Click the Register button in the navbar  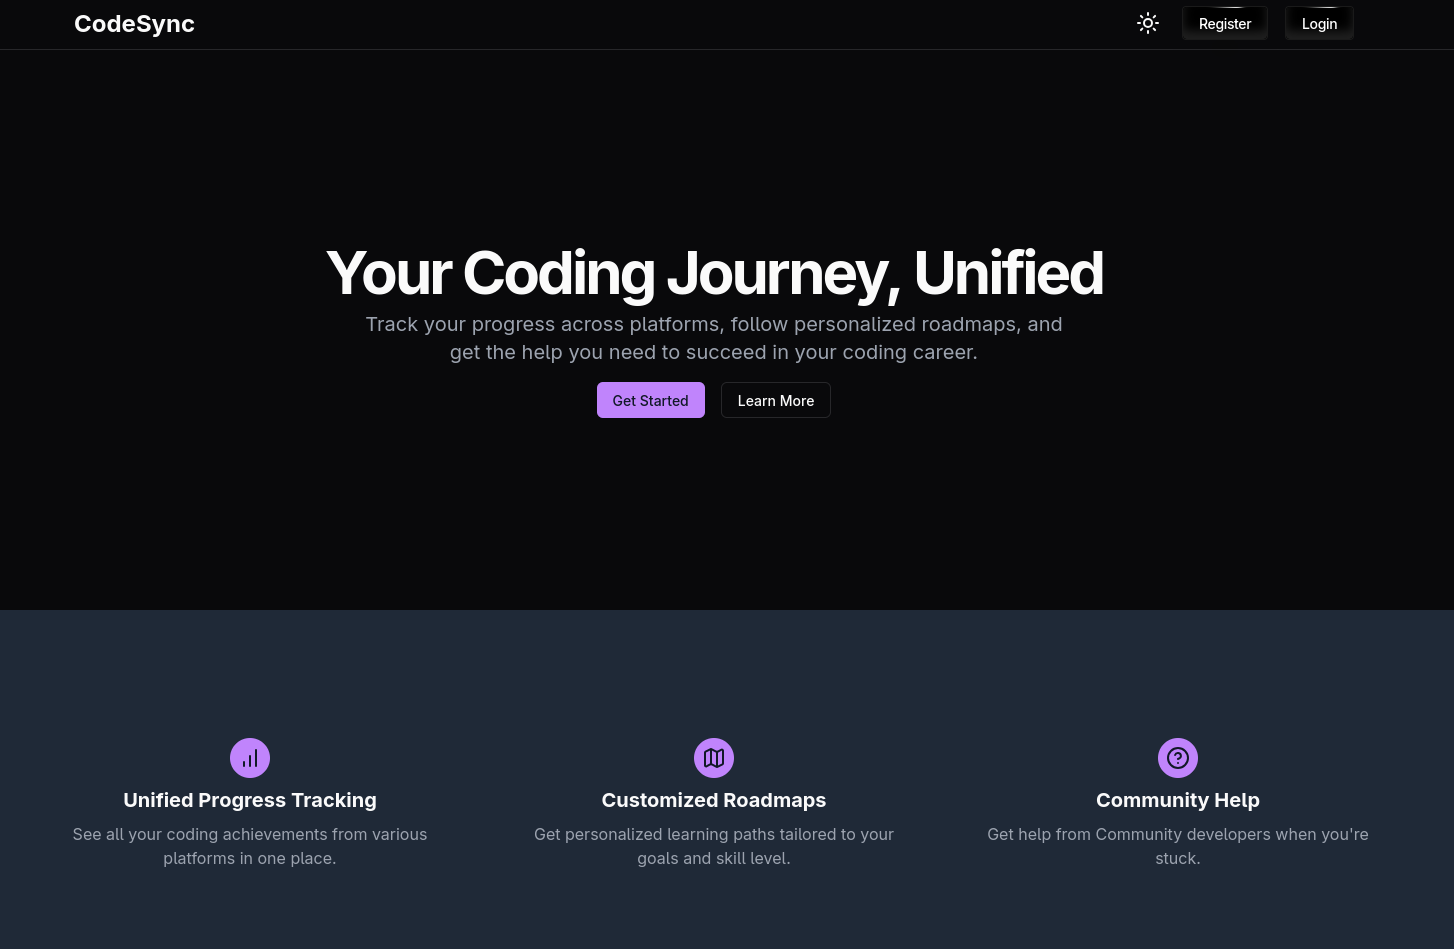pos(1224,23)
